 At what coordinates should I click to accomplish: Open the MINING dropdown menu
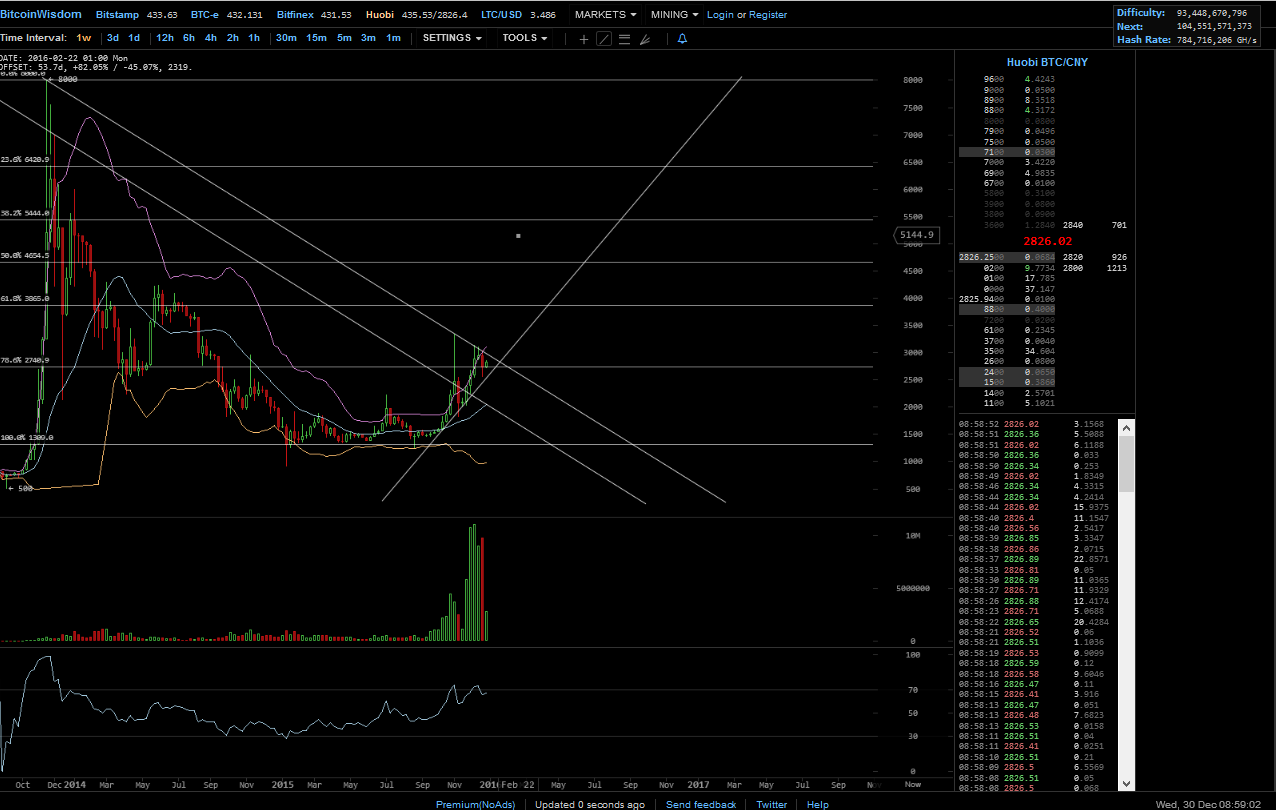coord(675,15)
